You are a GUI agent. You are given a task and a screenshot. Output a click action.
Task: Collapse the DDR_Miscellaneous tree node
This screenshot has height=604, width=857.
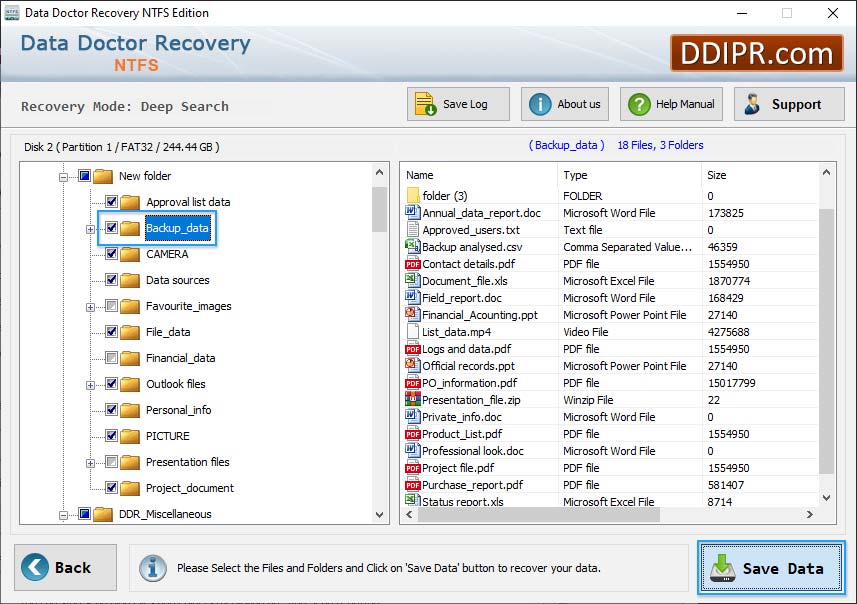coord(63,515)
